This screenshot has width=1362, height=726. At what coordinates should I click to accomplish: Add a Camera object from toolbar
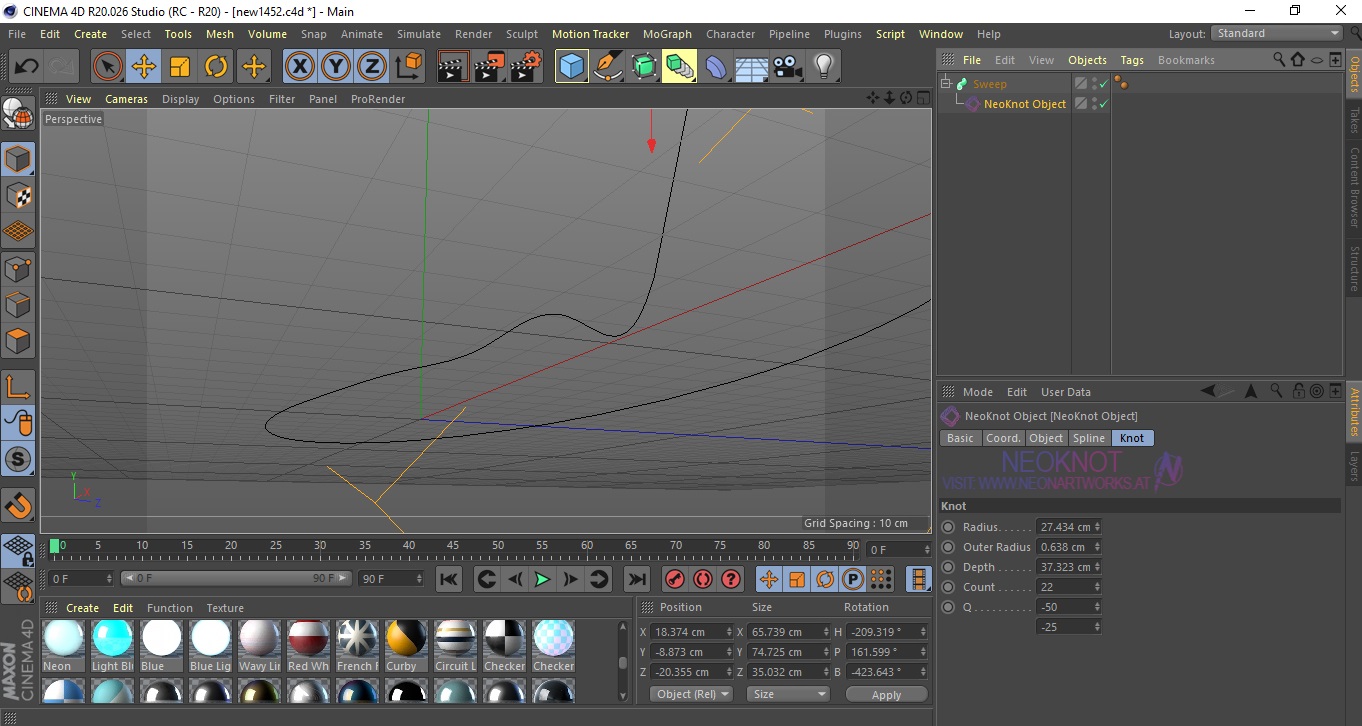[787, 67]
